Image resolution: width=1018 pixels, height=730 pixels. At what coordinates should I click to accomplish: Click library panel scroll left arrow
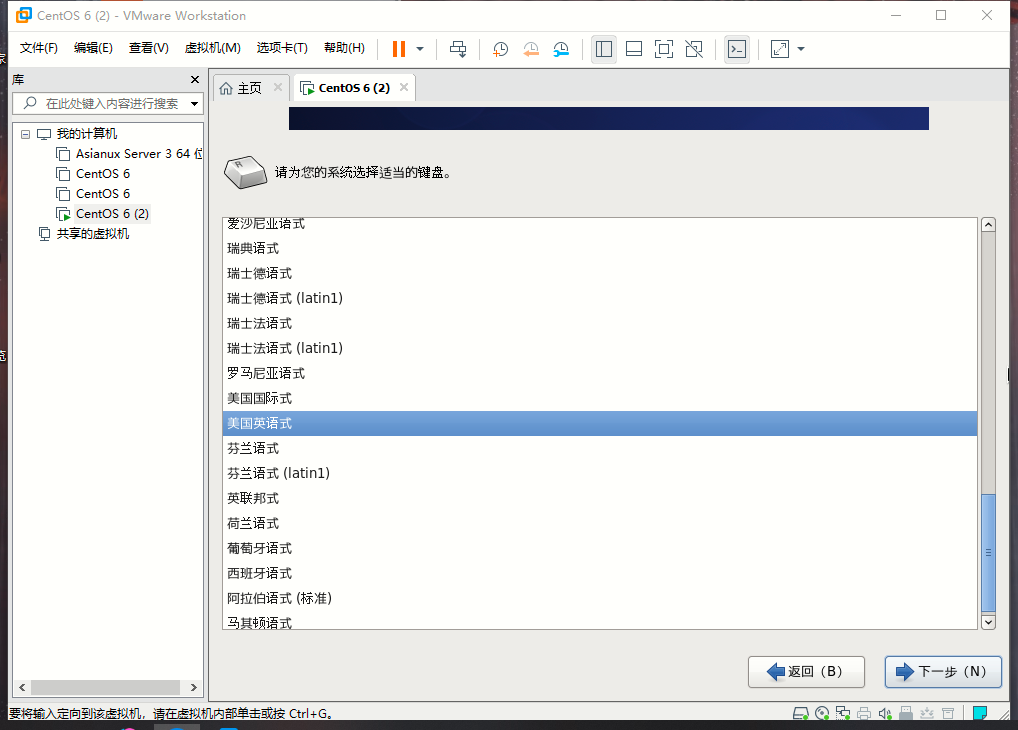coord(22,687)
